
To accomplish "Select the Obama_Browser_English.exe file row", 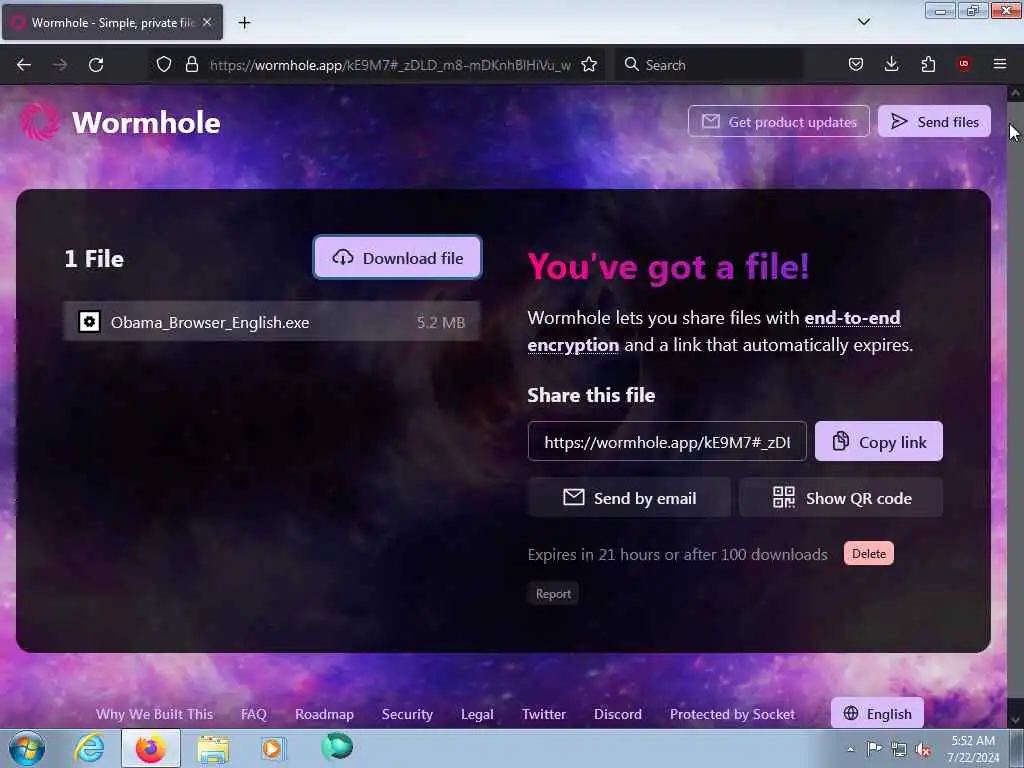I will [272, 322].
